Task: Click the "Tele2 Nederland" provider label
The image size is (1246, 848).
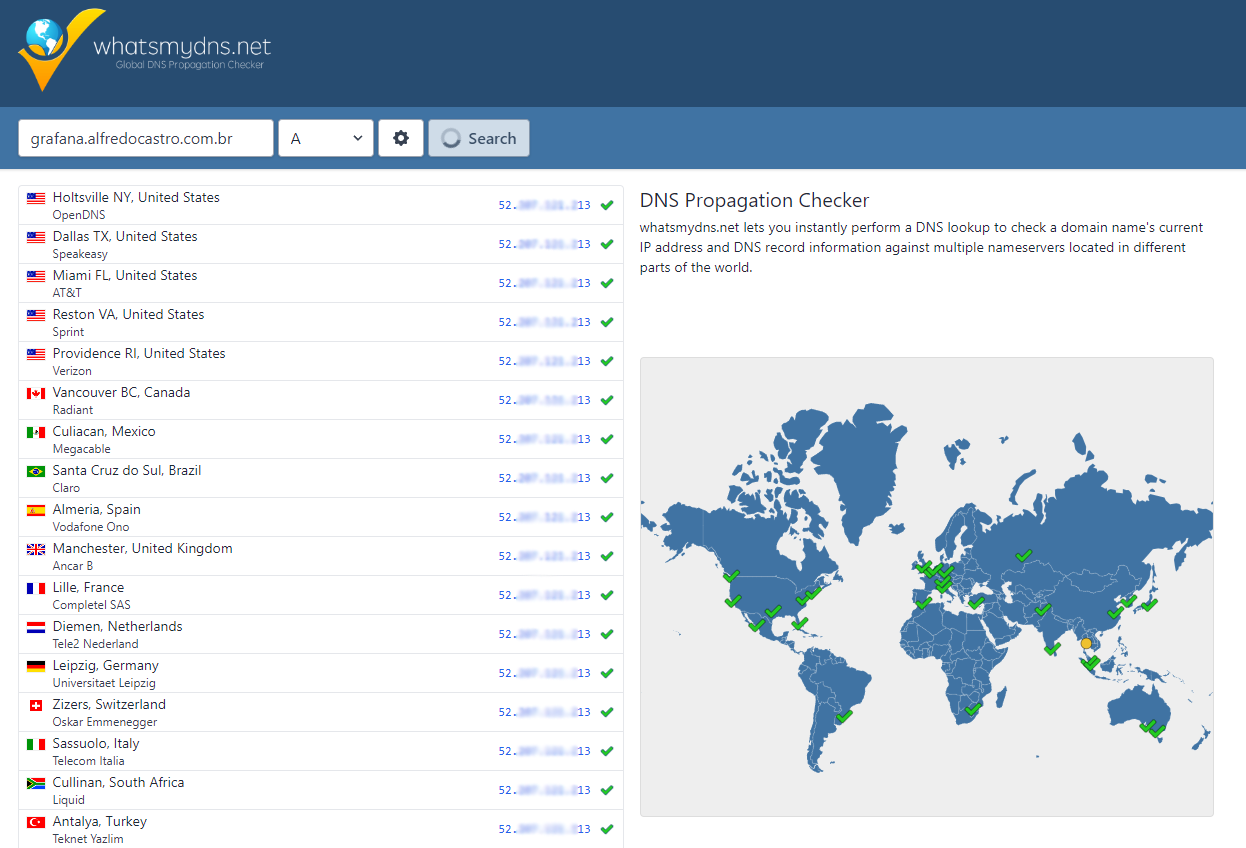Action: coord(96,644)
